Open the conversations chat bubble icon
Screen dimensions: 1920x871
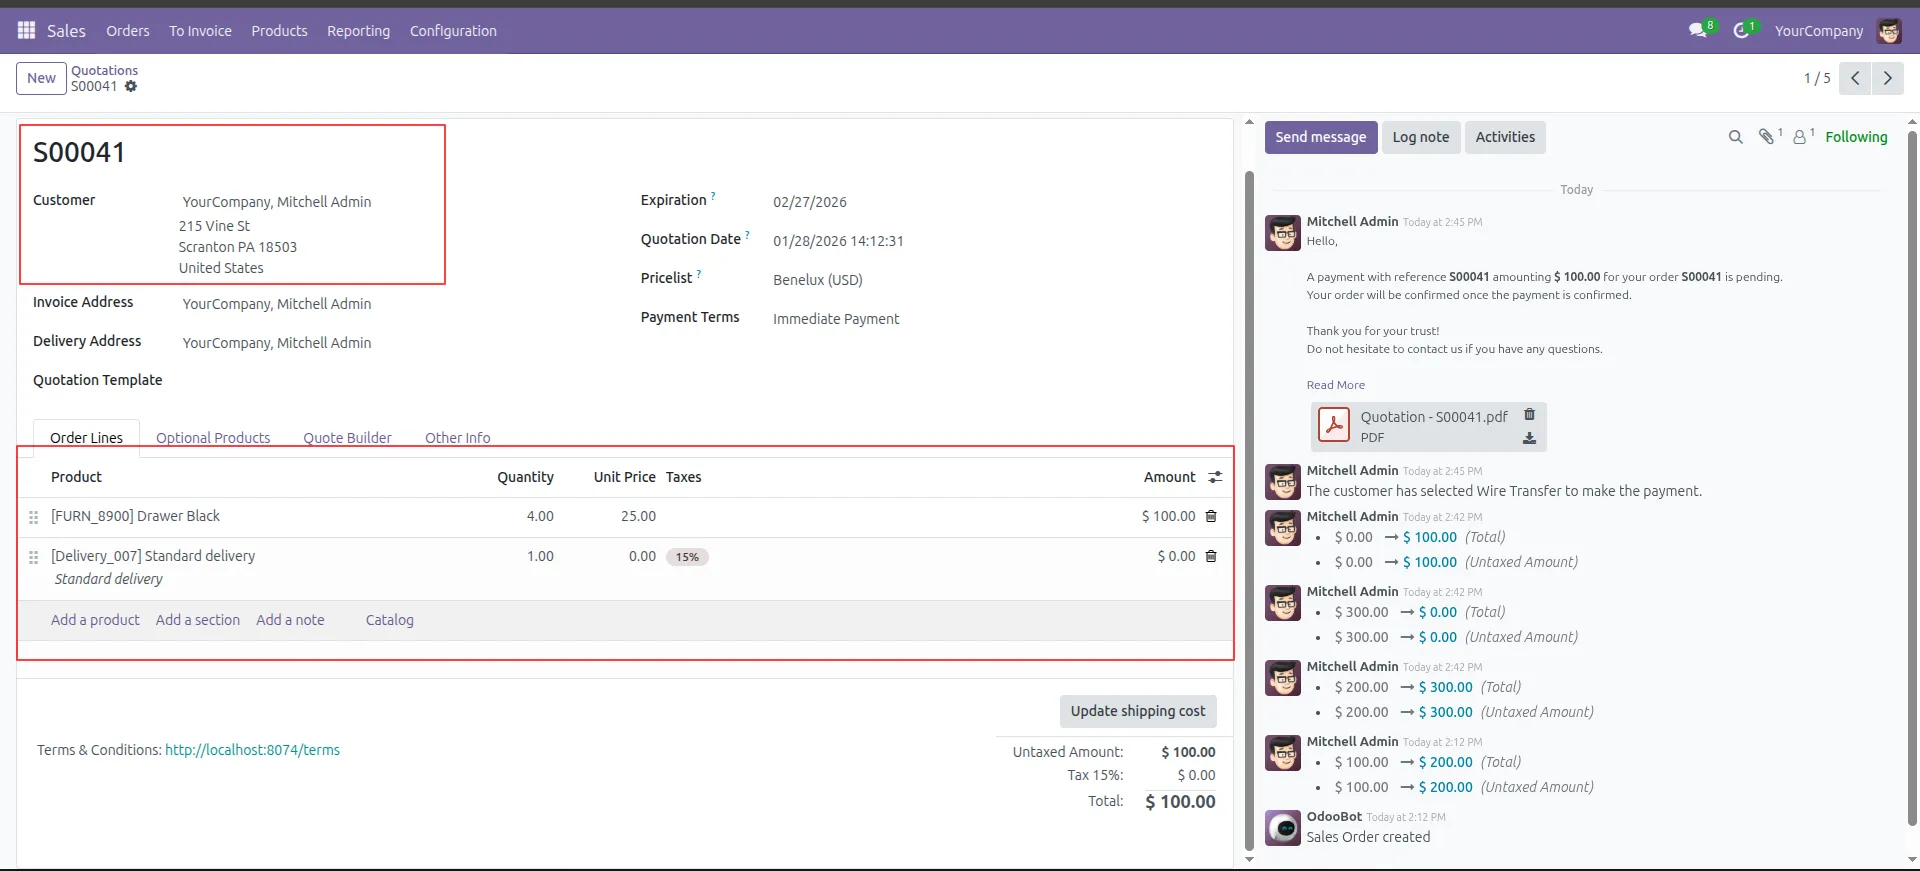tap(1697, 31)
